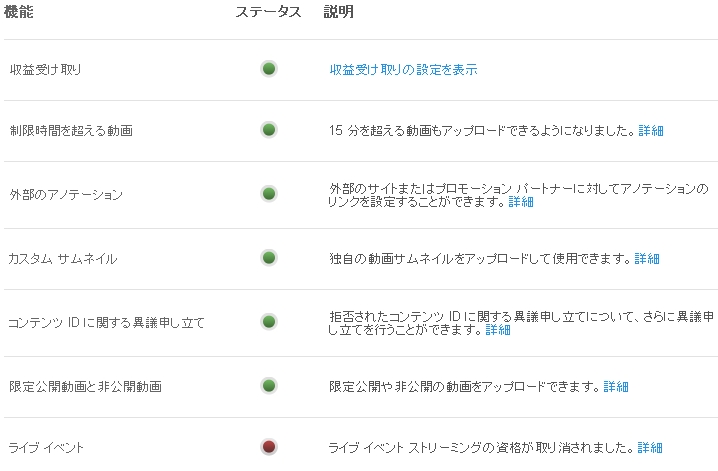Open 詳細 link for custom thumbnails
The height and width of the screenshot is (471, 718).
647,259
